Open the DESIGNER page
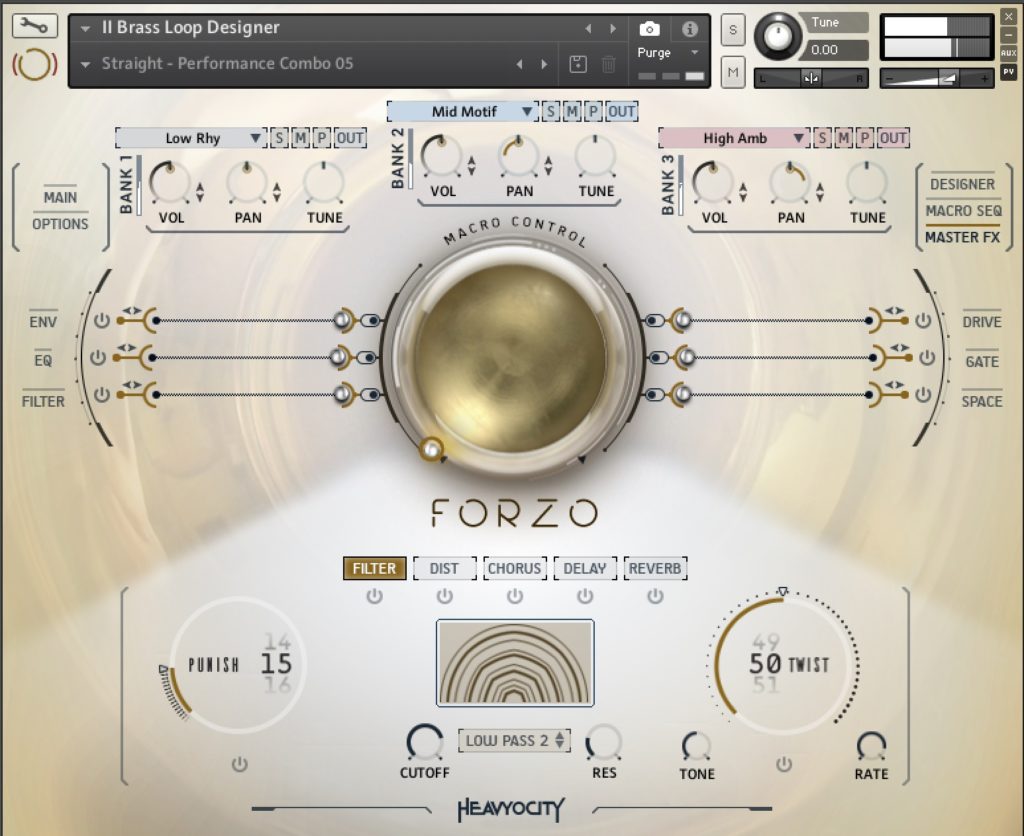This screenshot has width=1024, height=836. (x=962, y=184)
